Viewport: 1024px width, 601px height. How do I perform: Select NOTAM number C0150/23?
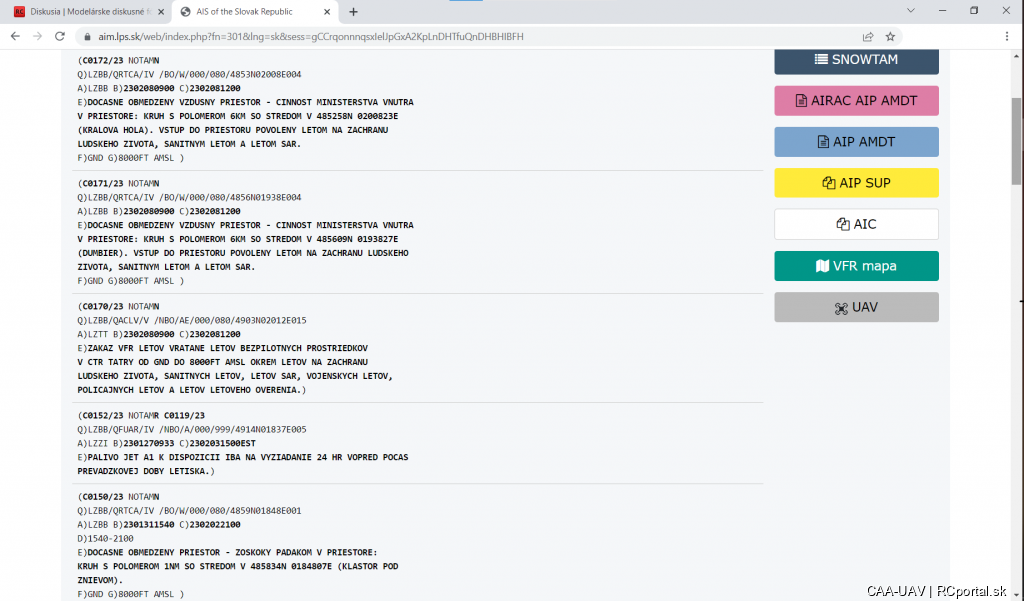pos(103,497)
